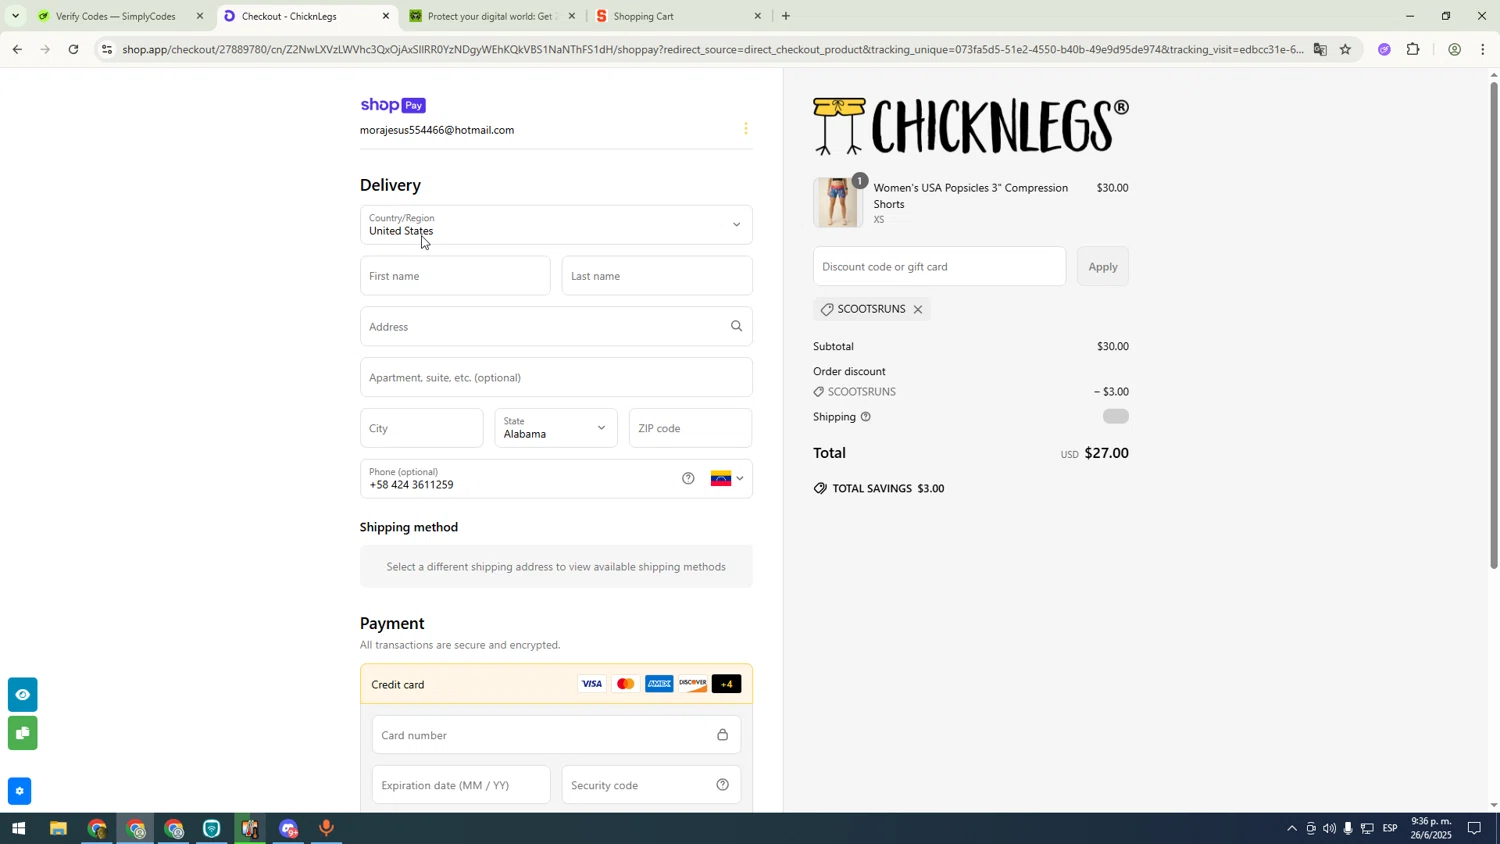
Task: Show security code help icon
Action: 722,785
